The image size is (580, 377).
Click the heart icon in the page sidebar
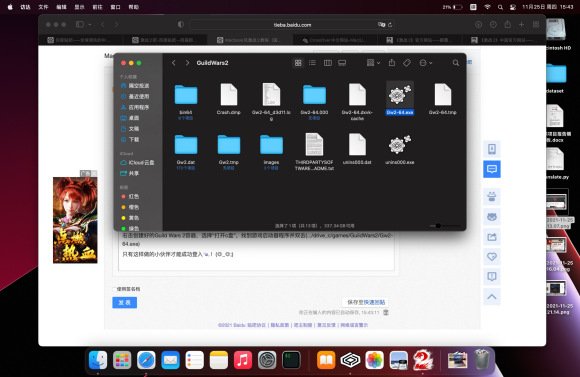tap(492, 256)
